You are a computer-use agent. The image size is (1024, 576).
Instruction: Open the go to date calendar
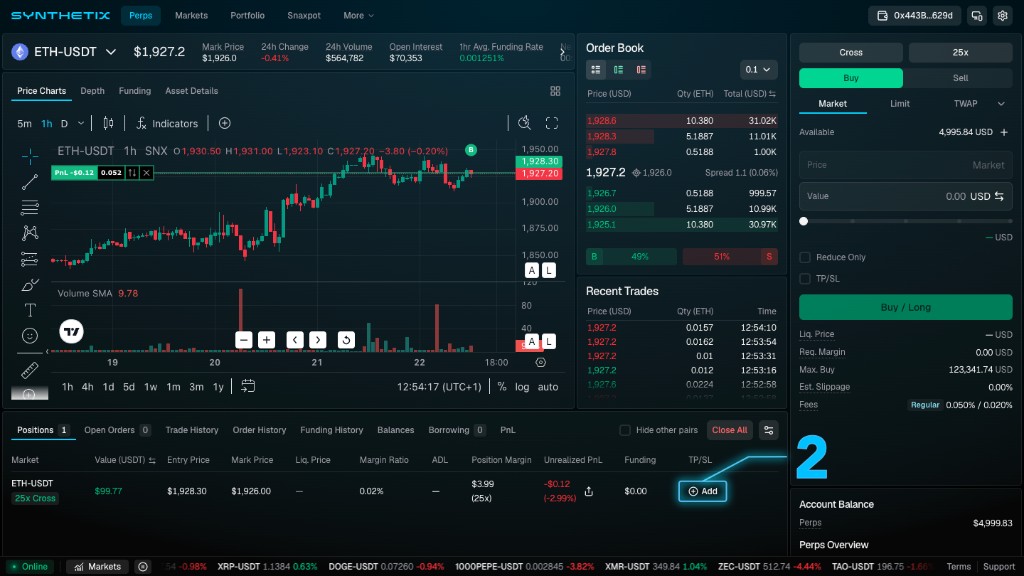point(248,387)
